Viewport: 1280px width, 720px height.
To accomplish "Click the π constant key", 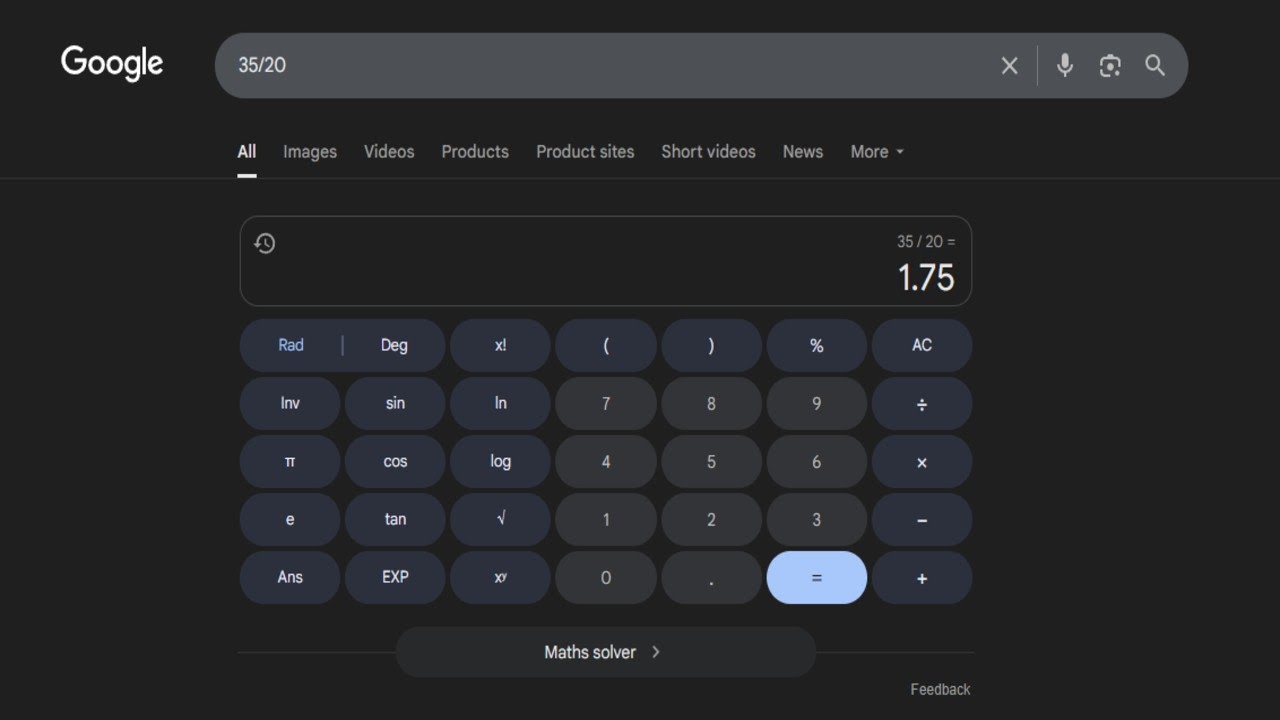I will coord(290,461).
